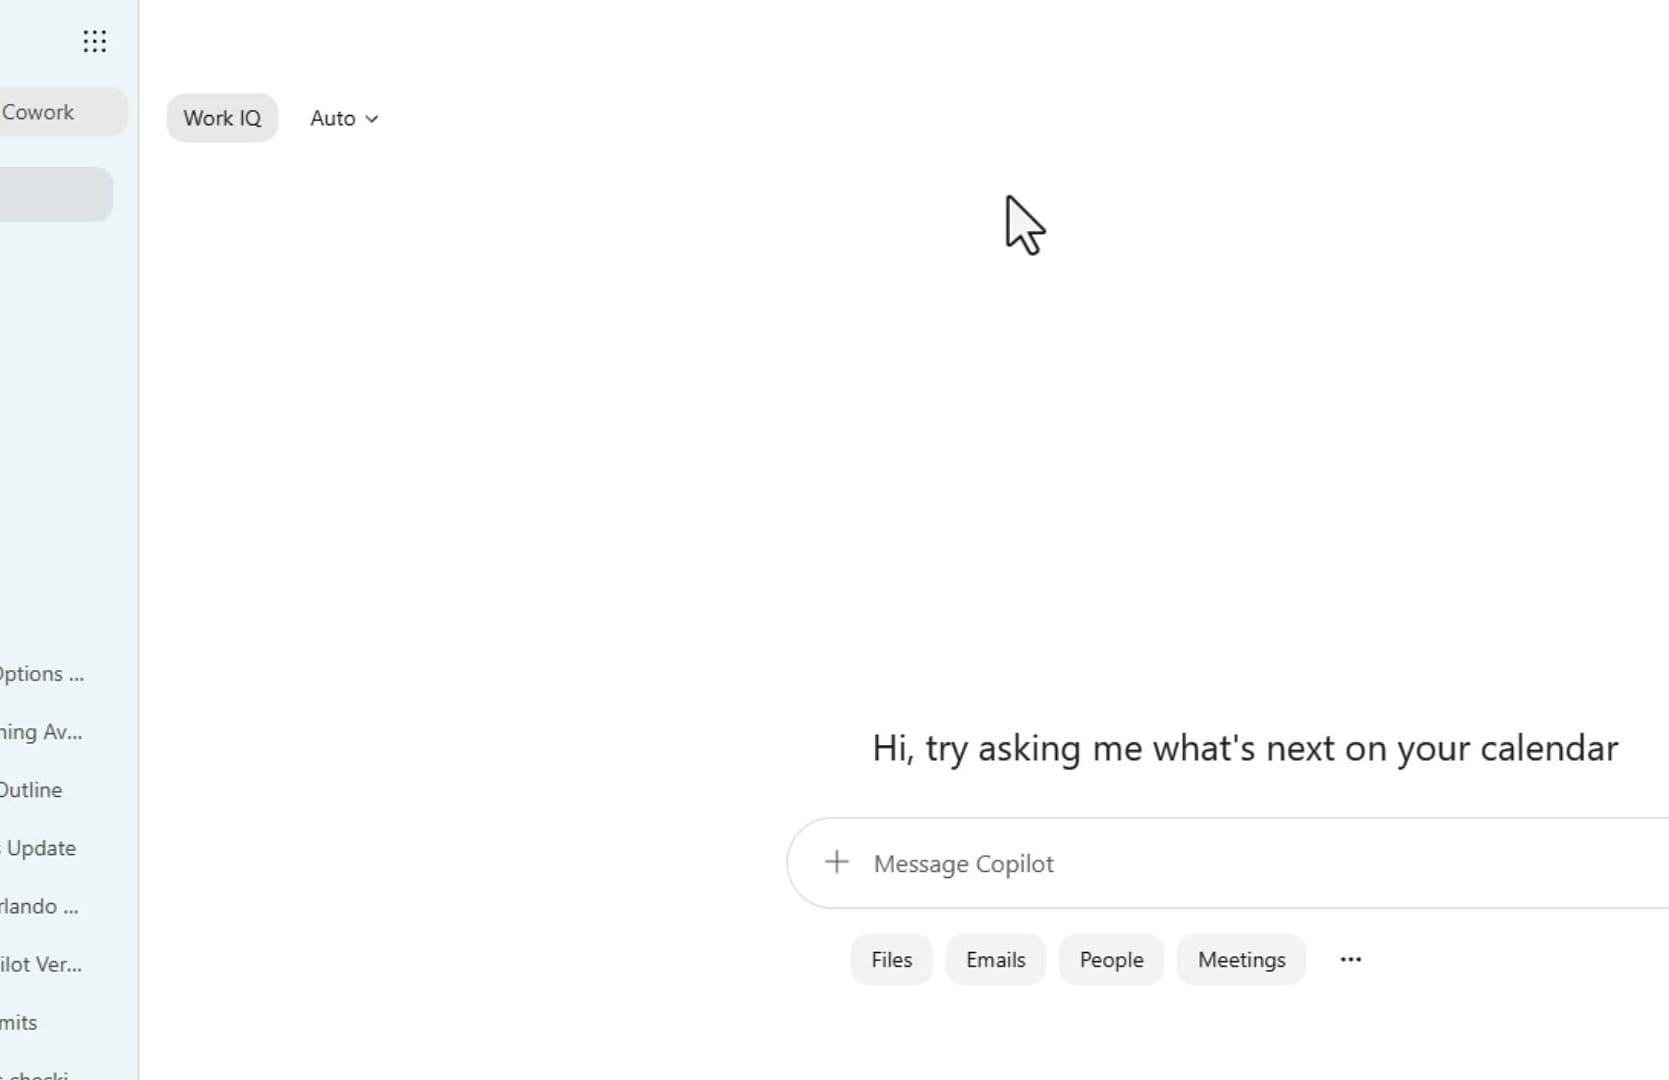Image resolution: width=1669 pixels, height=1080 pixels.
Task: Select the Meetings suggestion chip
Action: coord(1241,960)
